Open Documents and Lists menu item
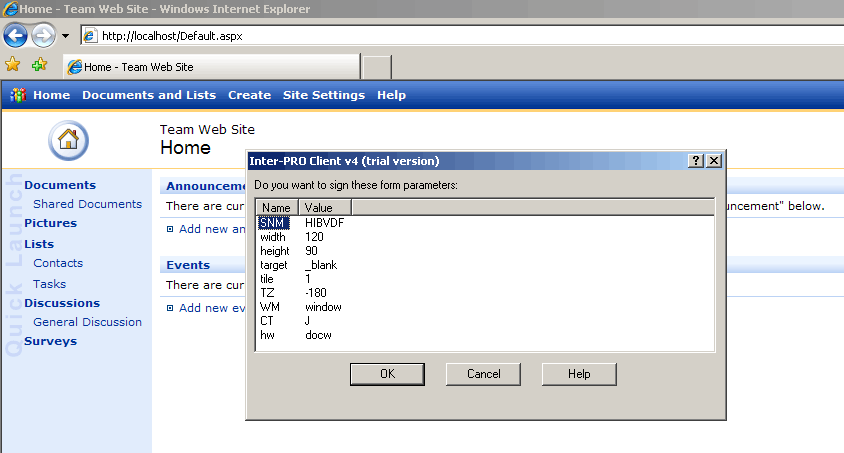 coord(149,95)
